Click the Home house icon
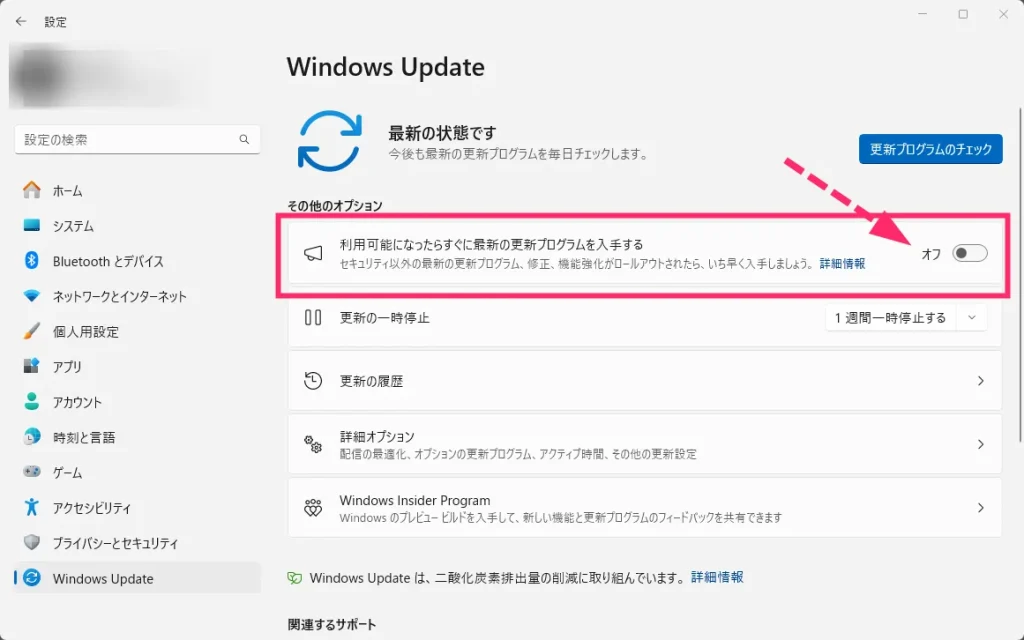 coord(31,190)
